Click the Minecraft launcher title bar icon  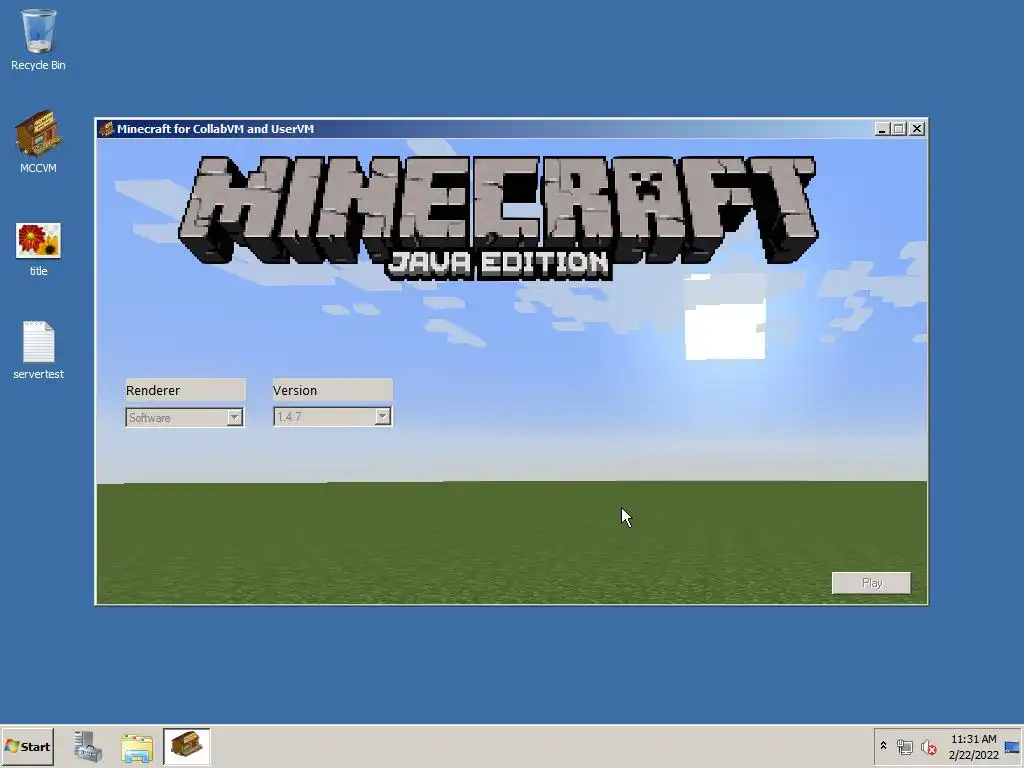[x=106, y=129]
